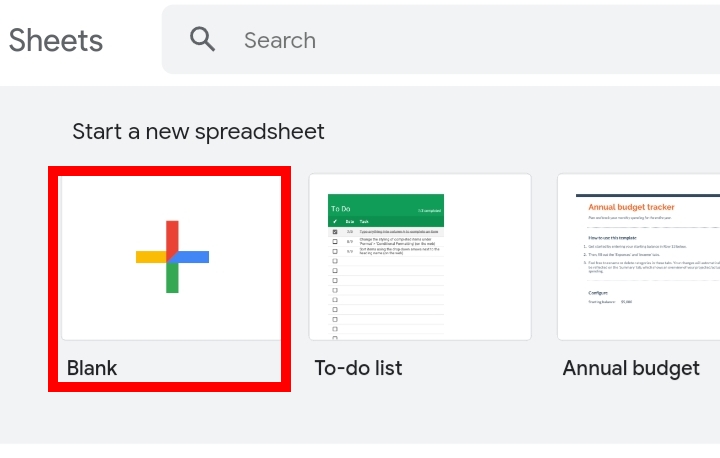Click the Start a new spreadsheet heading

pyautogui.click(x=198, y=132)
